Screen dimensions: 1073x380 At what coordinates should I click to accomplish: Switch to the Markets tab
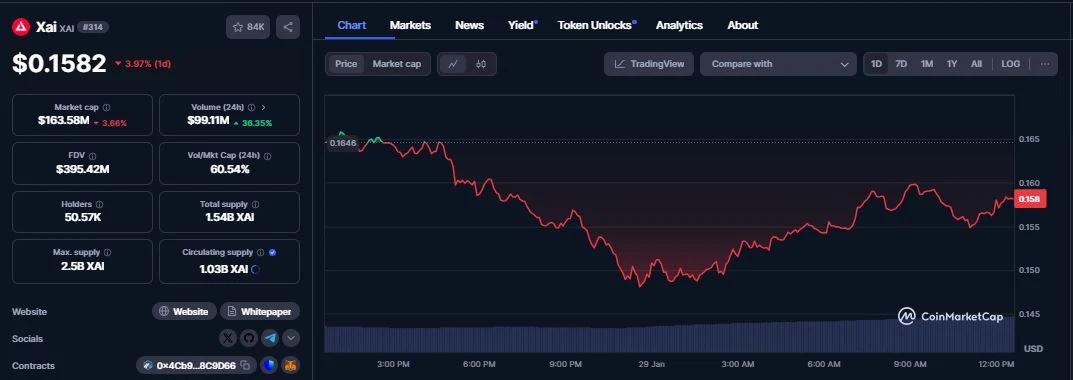point(411,25)
